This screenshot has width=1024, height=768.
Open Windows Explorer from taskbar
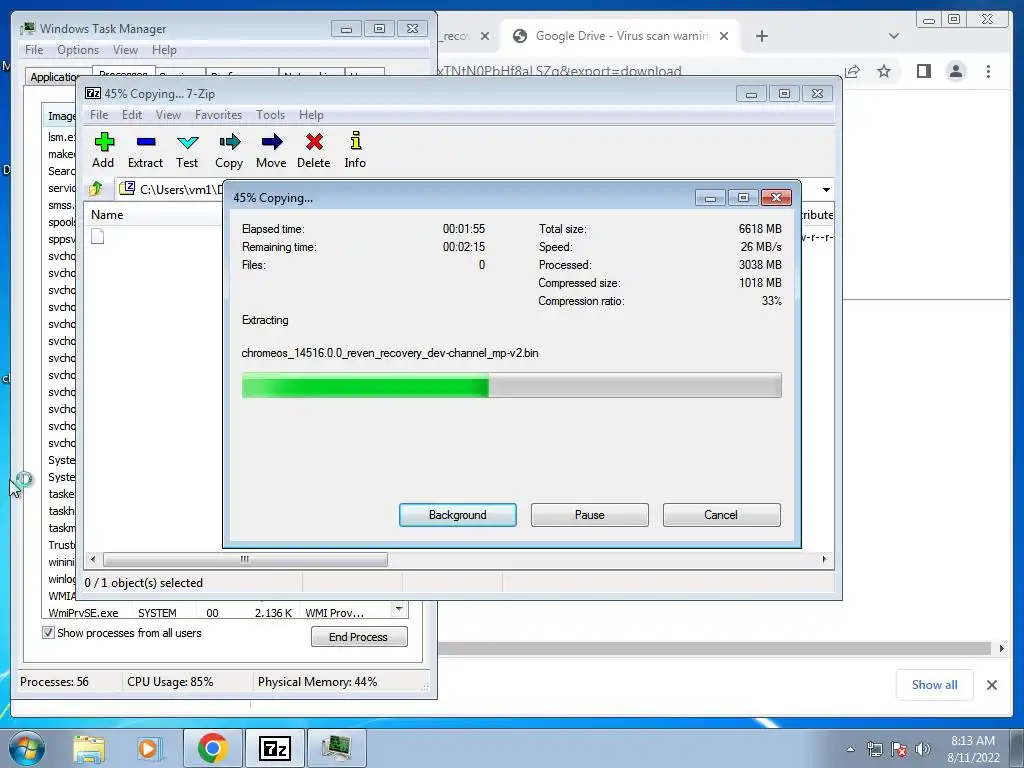pyautogui.click(x=89, y=748)
